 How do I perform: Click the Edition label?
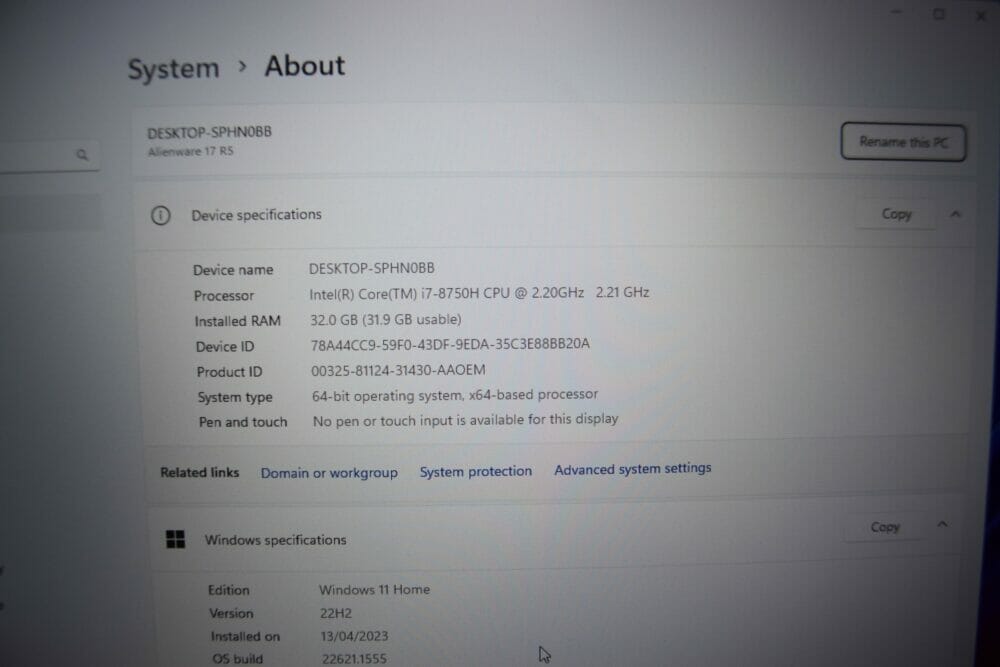coord(228,590)
